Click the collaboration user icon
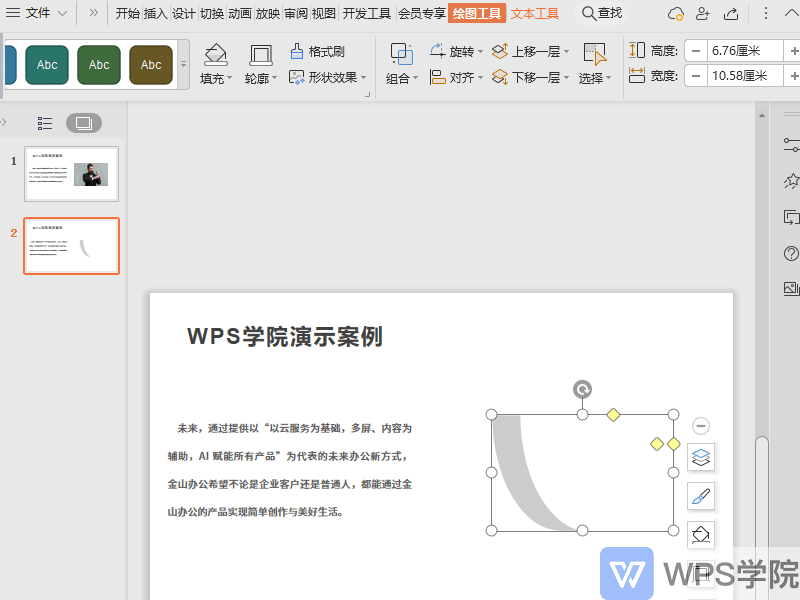The image size is (800, 600). point(703,13)
